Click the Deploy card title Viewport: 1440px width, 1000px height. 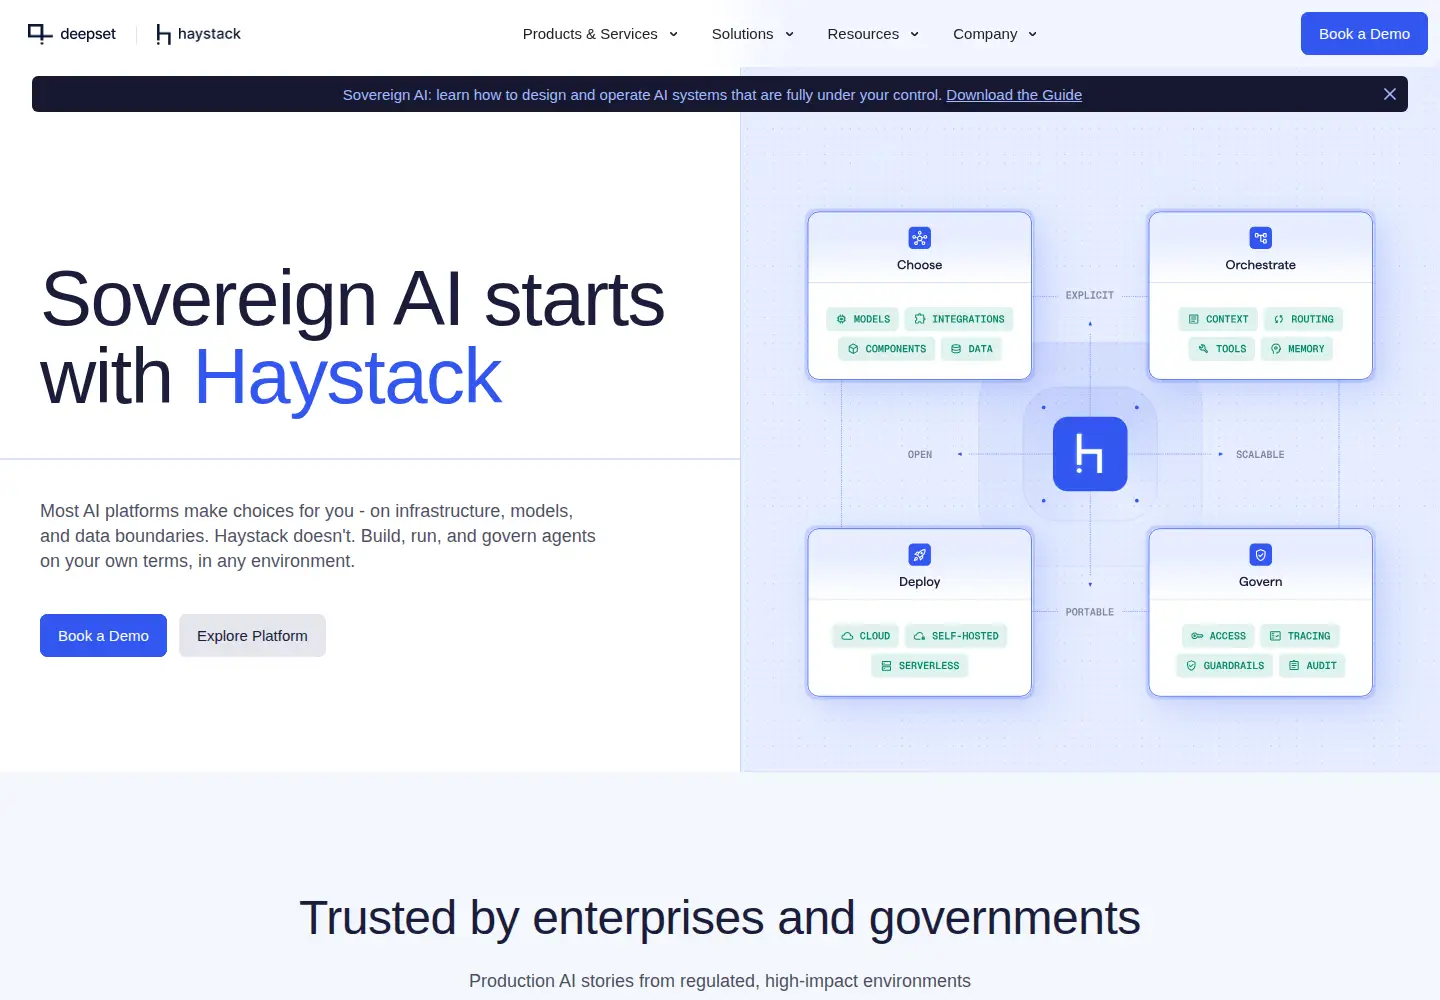tap(920, 582)
